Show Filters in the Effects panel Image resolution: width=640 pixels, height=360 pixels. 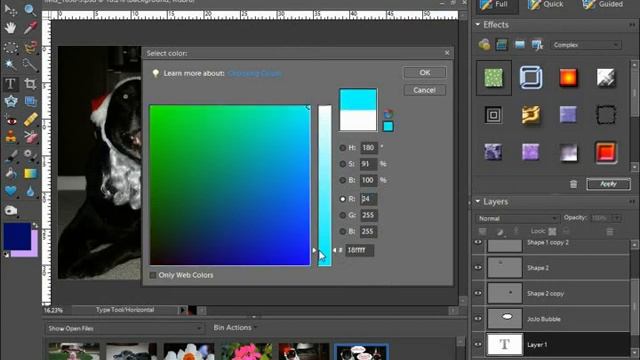click(x=484, y=44)
